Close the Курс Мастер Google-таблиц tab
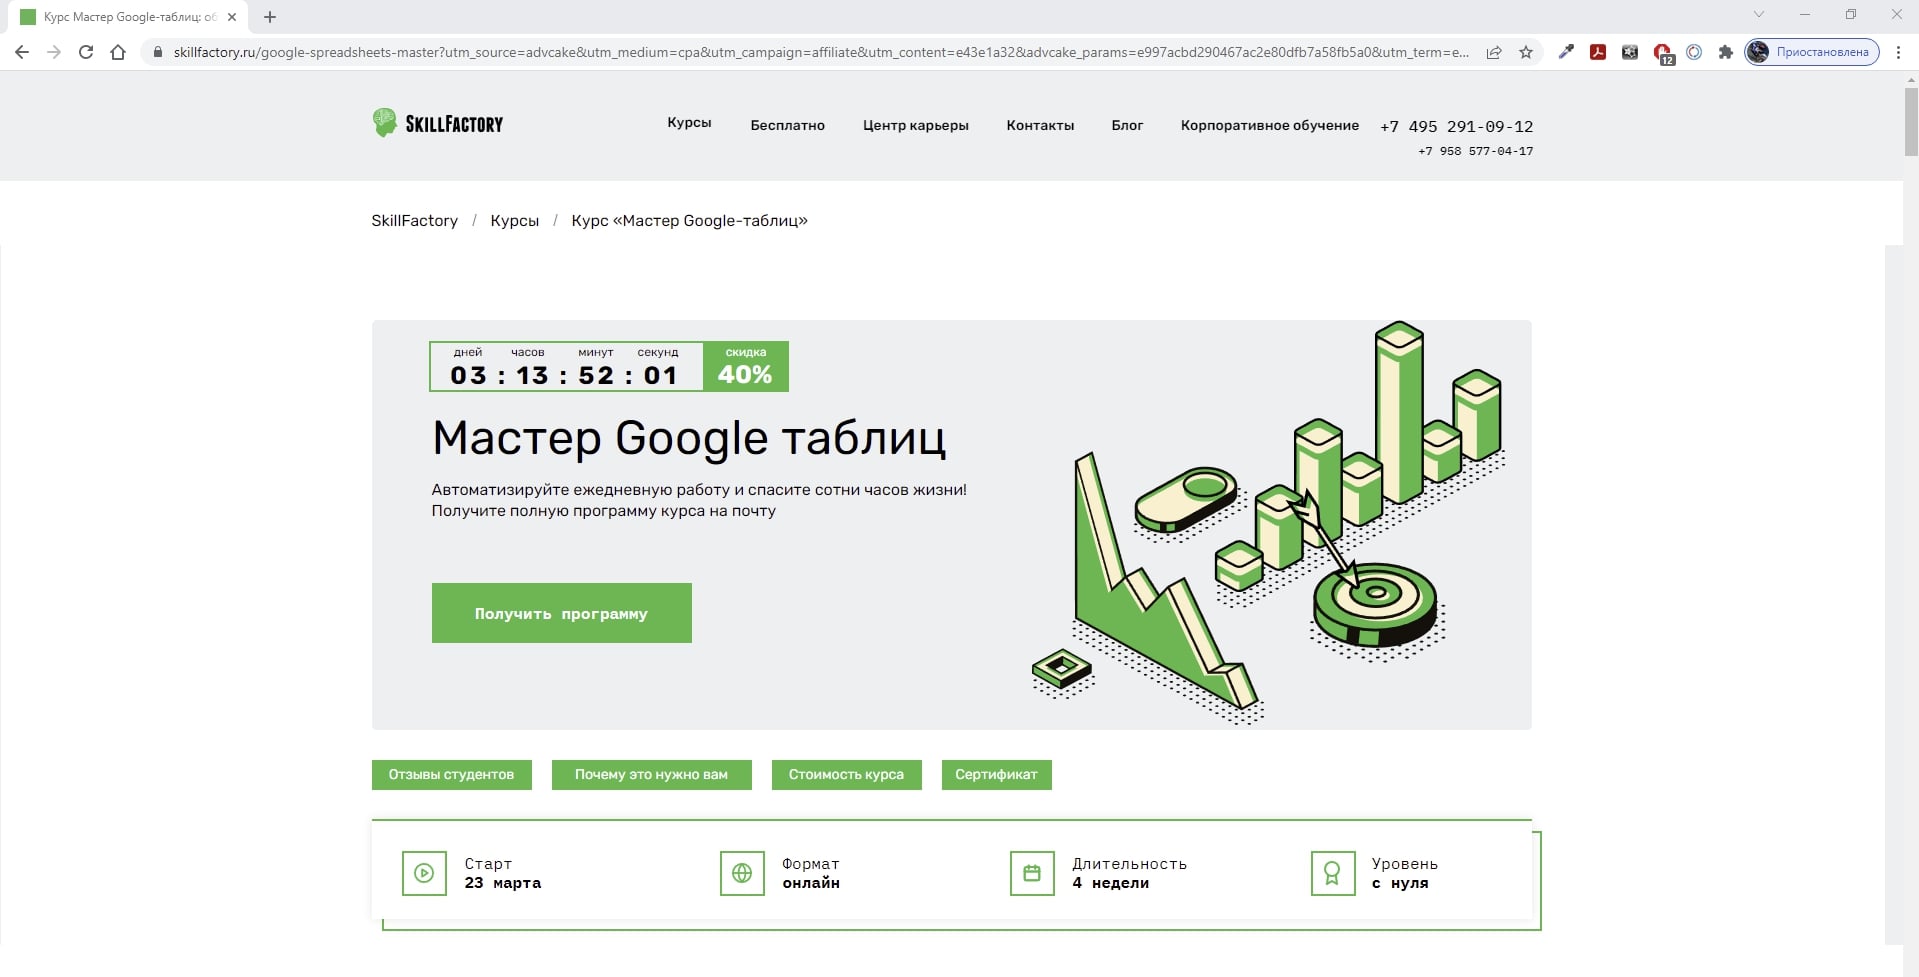The height and width of the screenshot is (977, 1919). coord(232,17)
